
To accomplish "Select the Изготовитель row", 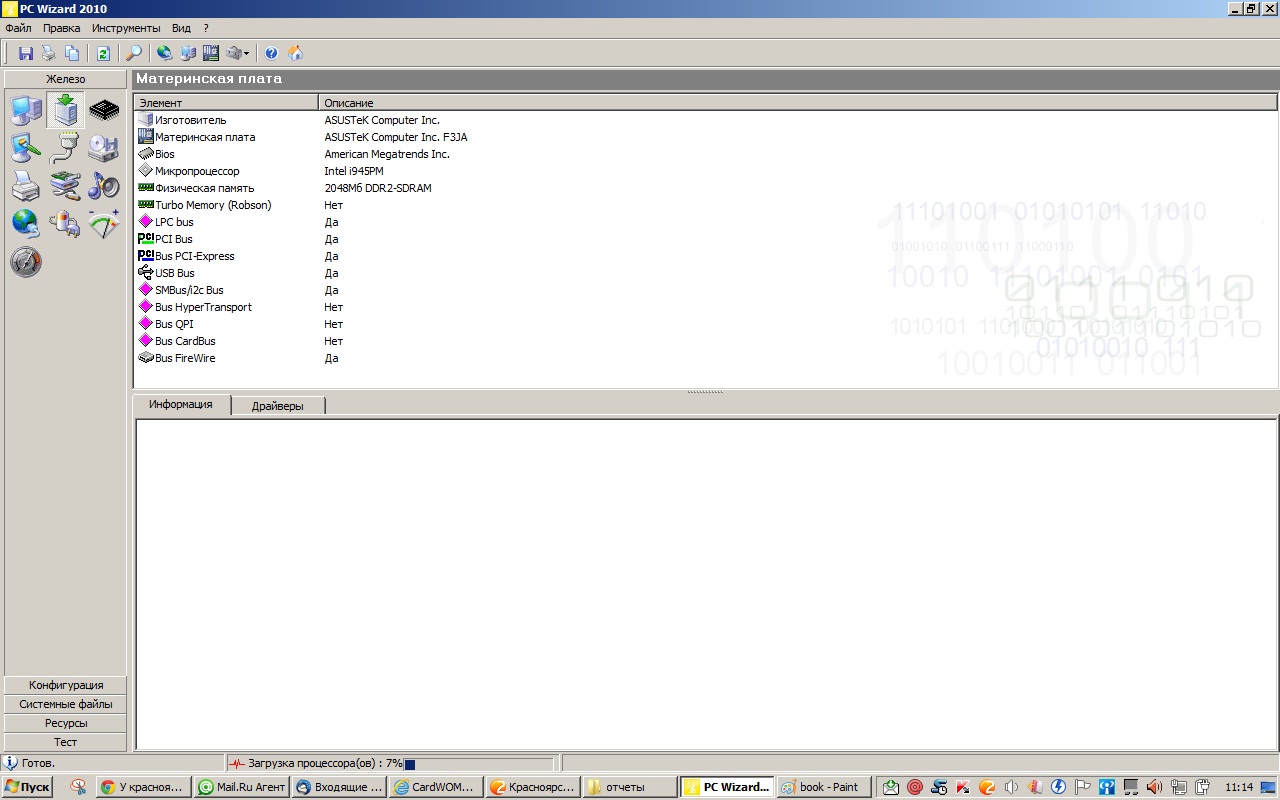I will click(705, 120).
